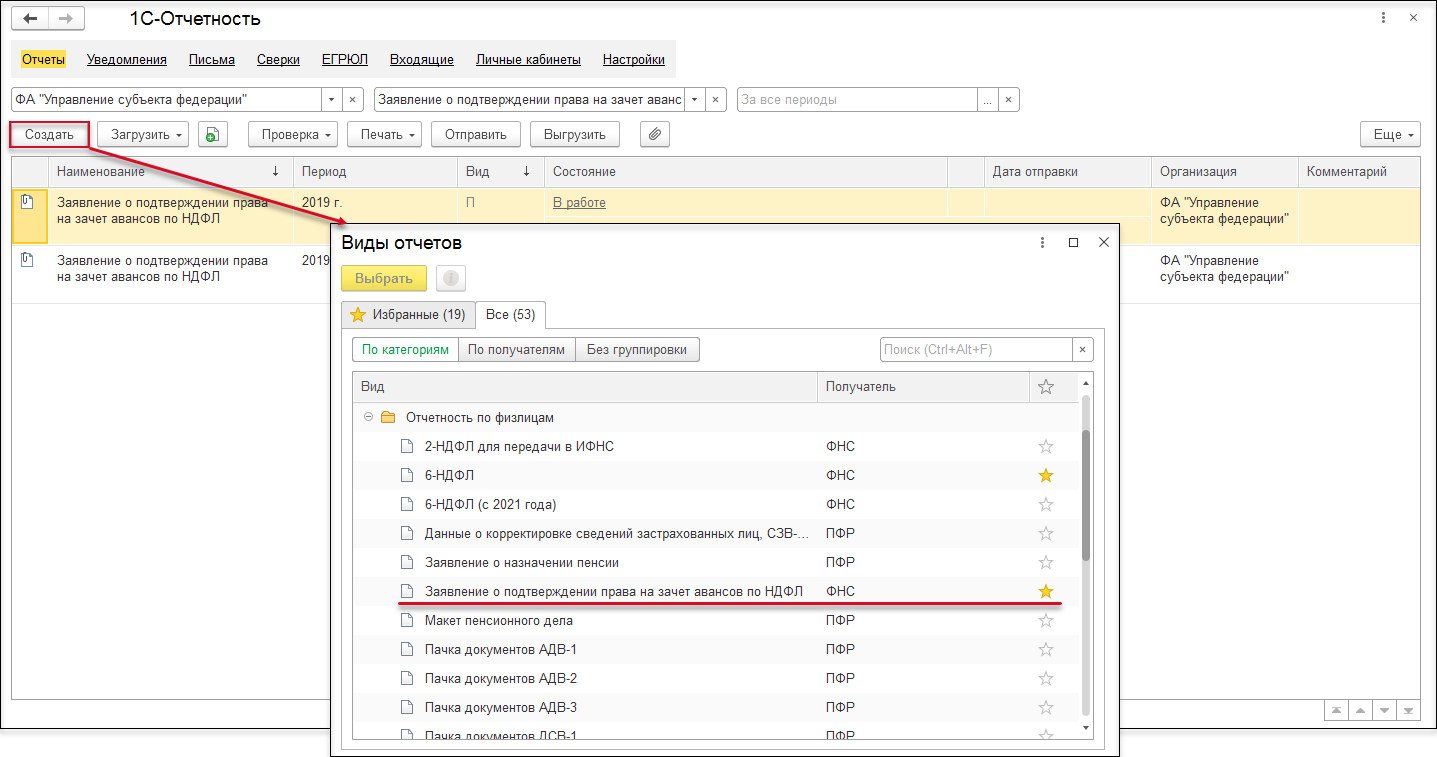
Task: Star Пачка документов АДВ-2
Action: 1046,678
